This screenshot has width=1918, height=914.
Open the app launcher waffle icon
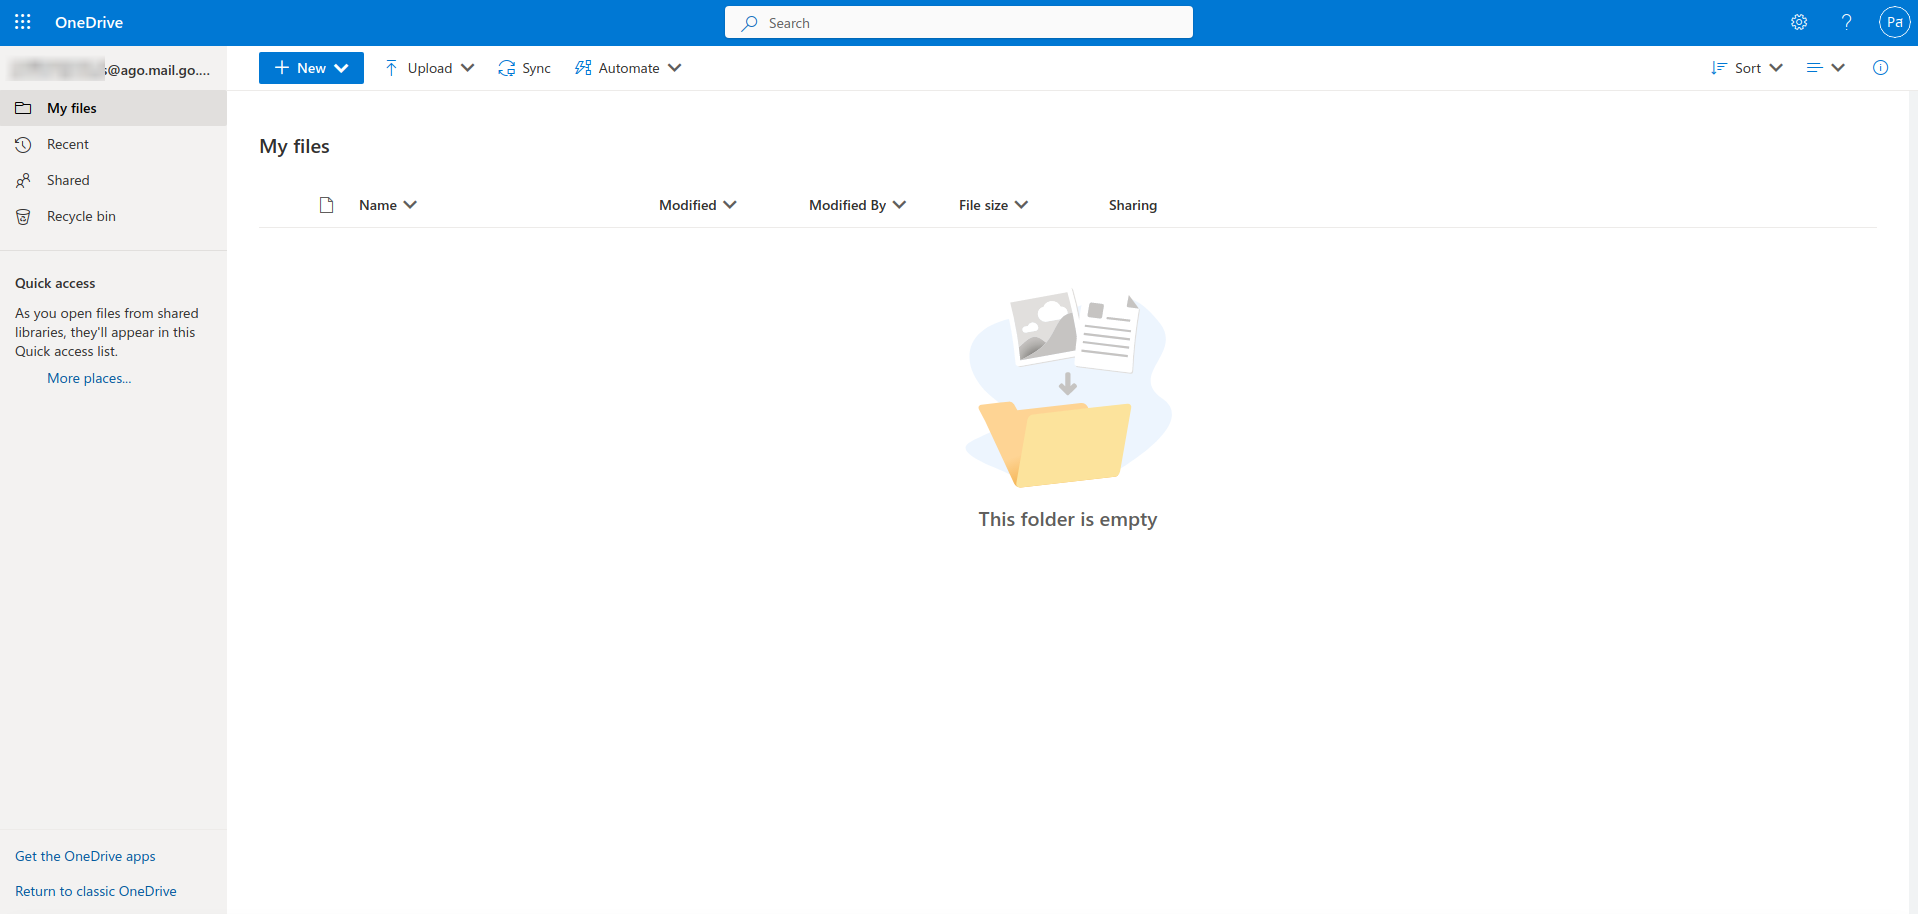(x=23, y=22)
